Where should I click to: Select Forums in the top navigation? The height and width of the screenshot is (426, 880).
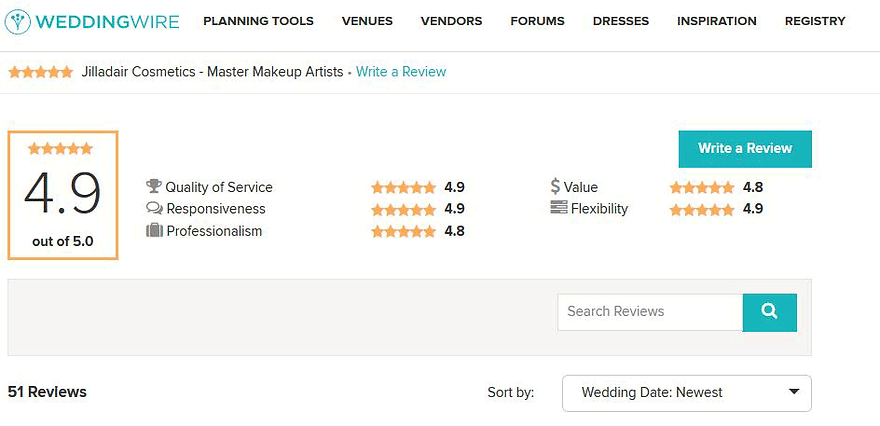point(537,21)
